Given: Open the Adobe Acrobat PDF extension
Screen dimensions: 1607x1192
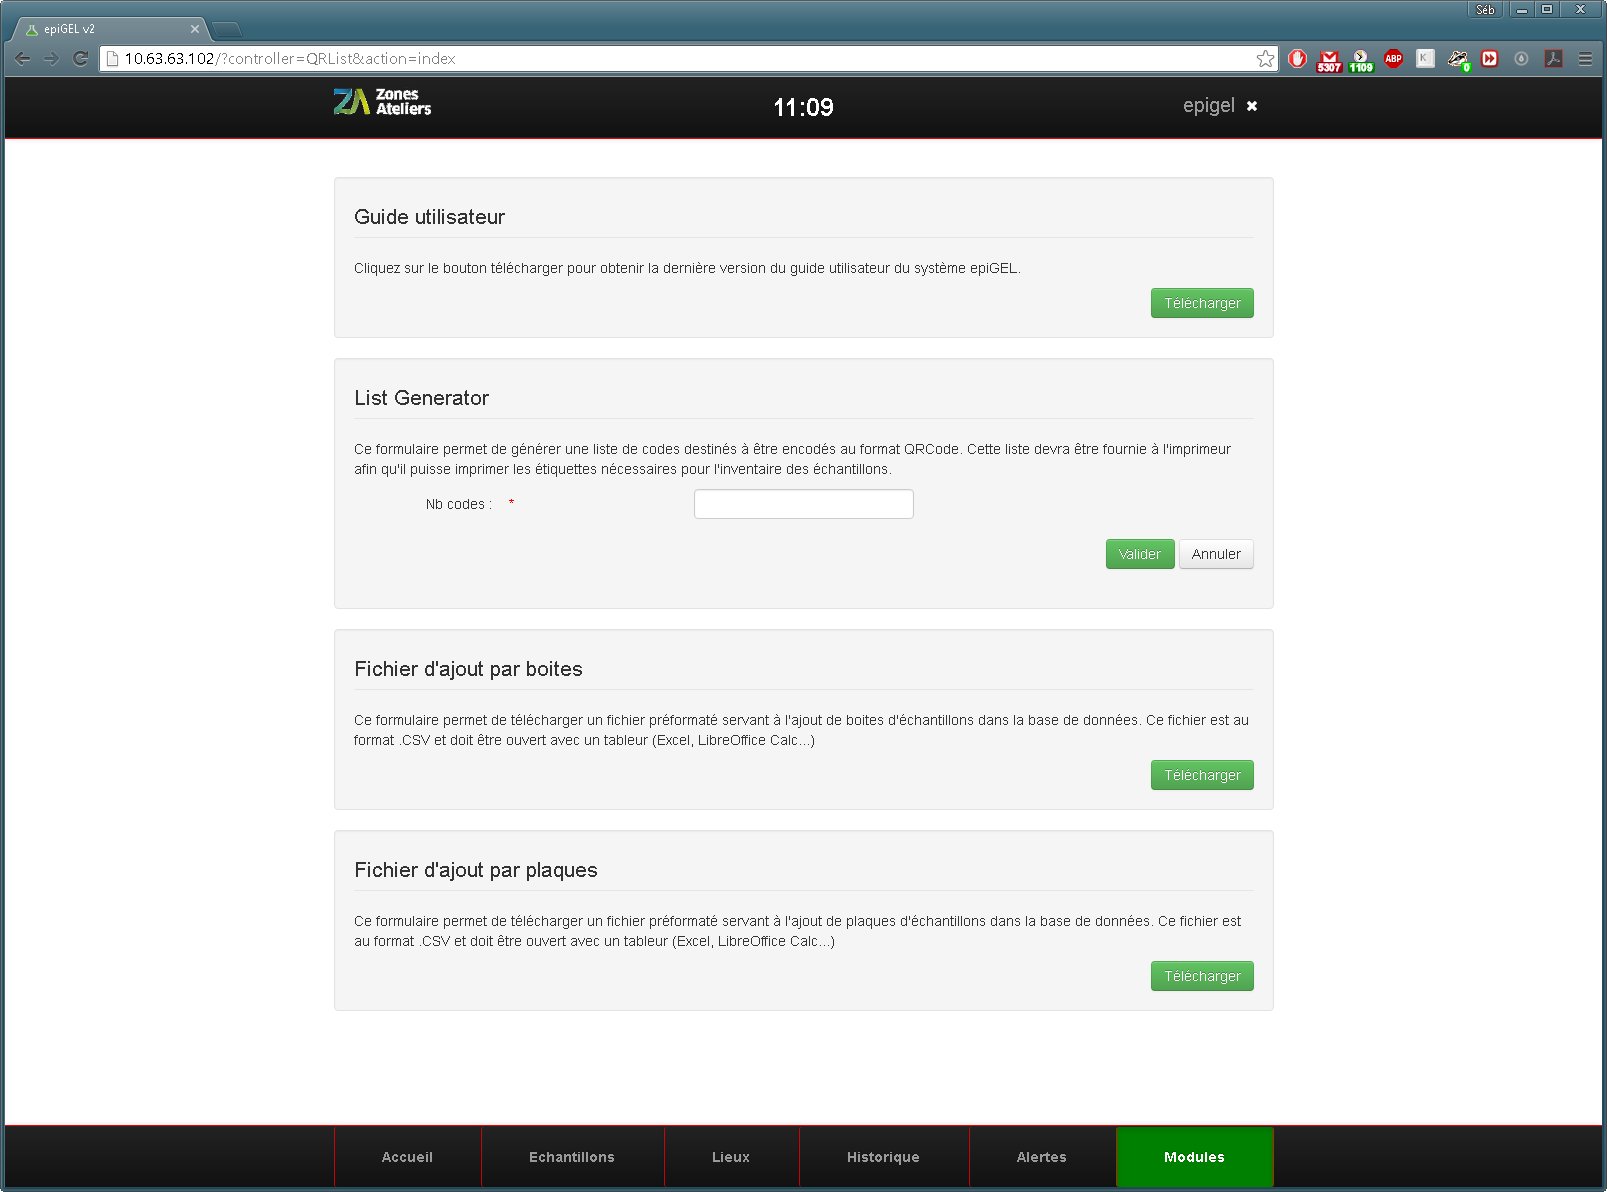Looking at the screenshot, I should (x=1553, y=59).
